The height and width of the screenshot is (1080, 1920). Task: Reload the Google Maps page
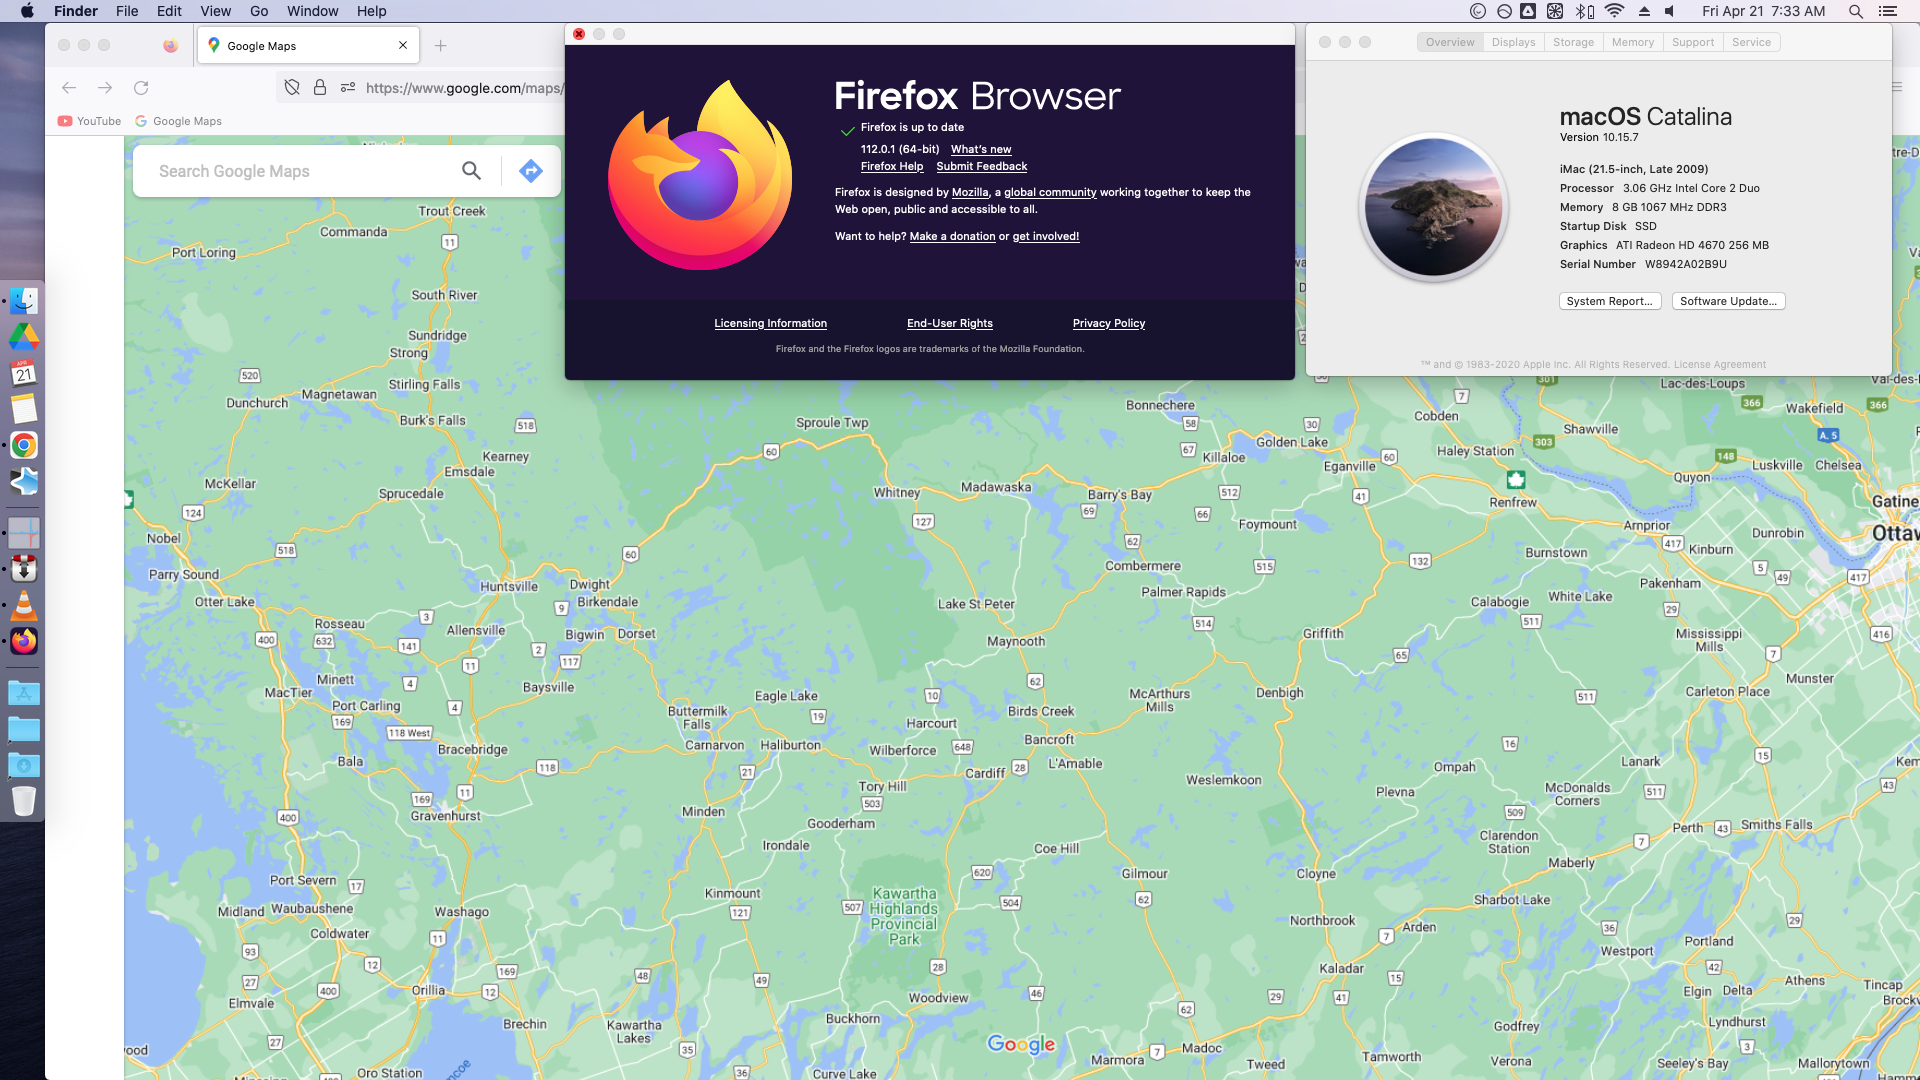click(141, 88)
